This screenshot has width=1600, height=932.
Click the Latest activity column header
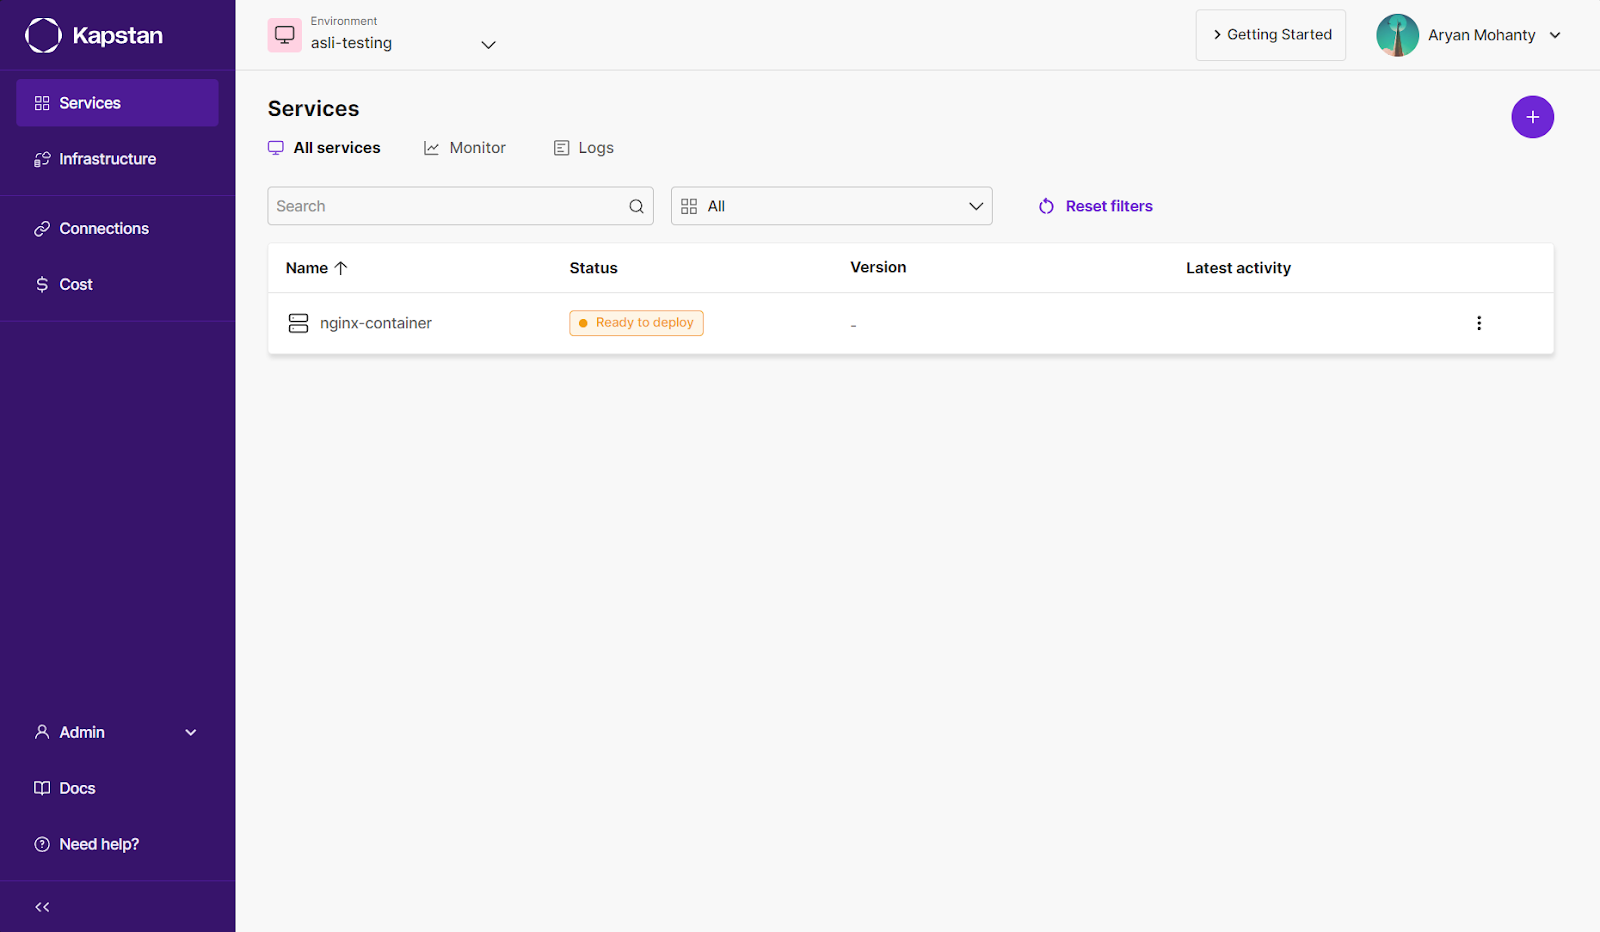pyautogui.click(x=1238, y=268)
